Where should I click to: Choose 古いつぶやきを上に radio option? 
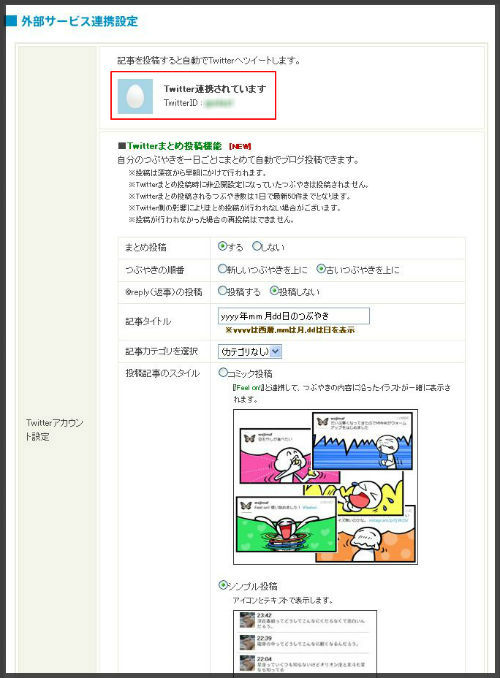[x=321, y=269]
